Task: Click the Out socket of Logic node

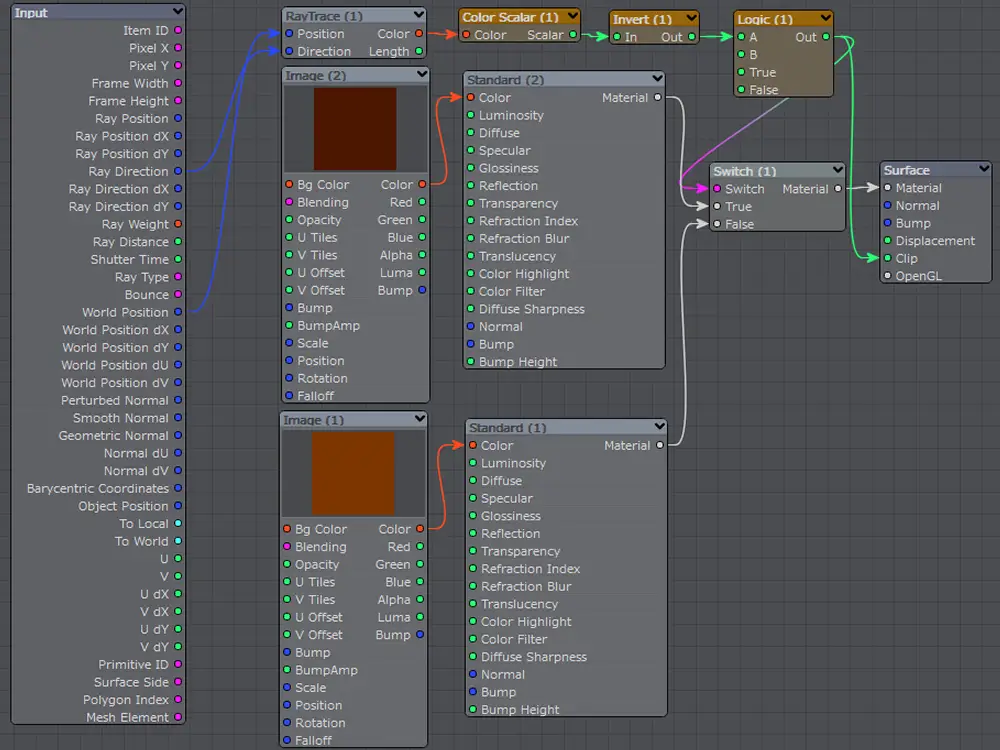Action: click(825, 37)
